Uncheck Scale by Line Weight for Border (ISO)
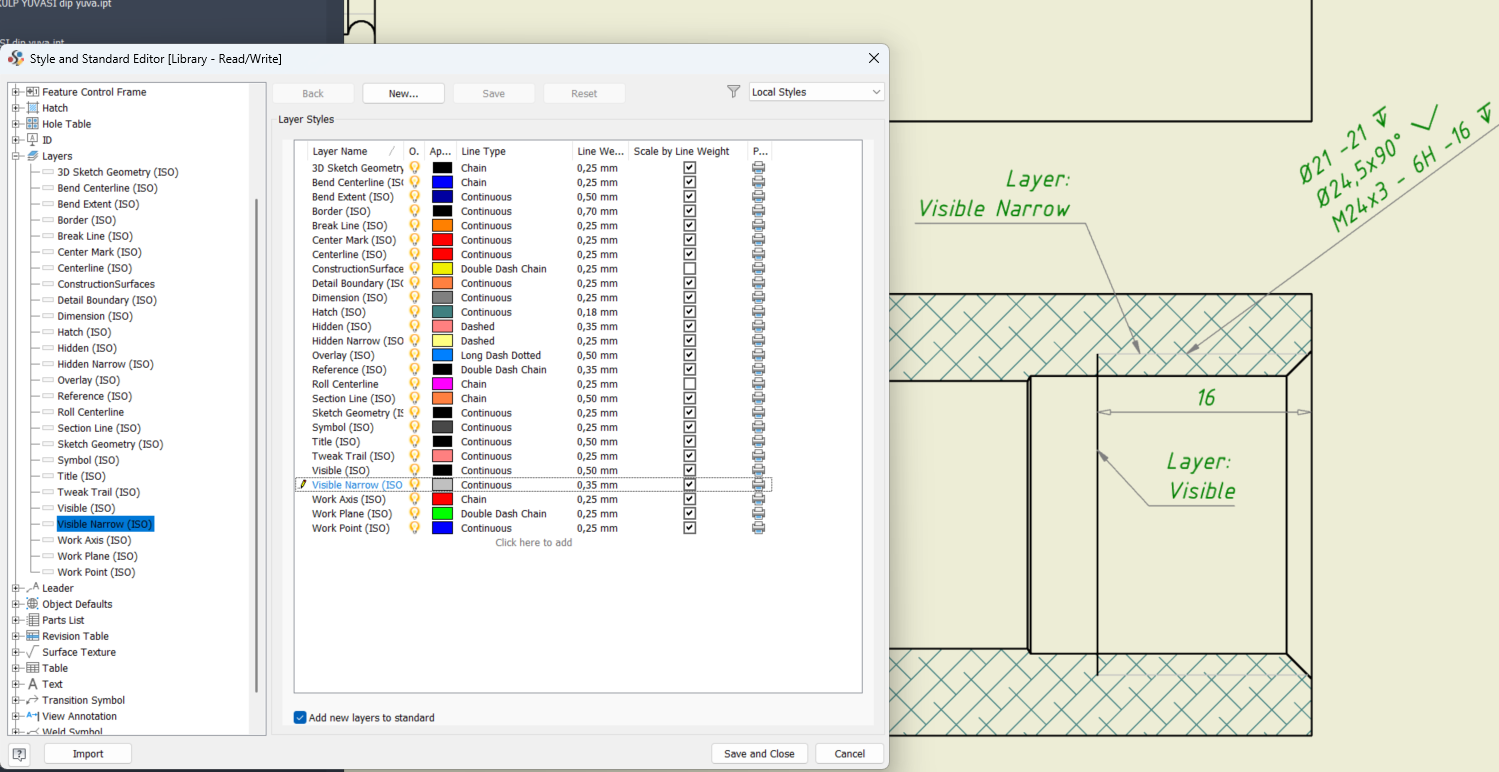Screen dimensions: 1499x772 tap(689, 211)
